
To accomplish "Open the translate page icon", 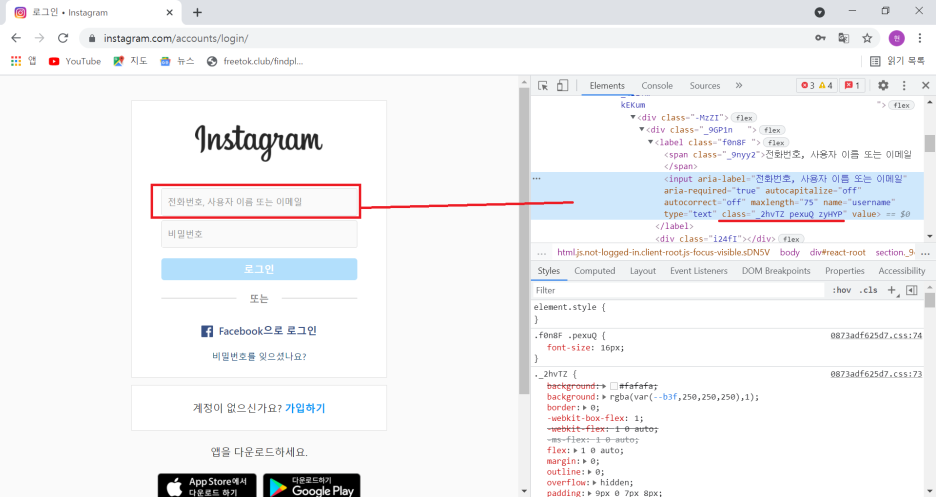I will click(843, 38).
